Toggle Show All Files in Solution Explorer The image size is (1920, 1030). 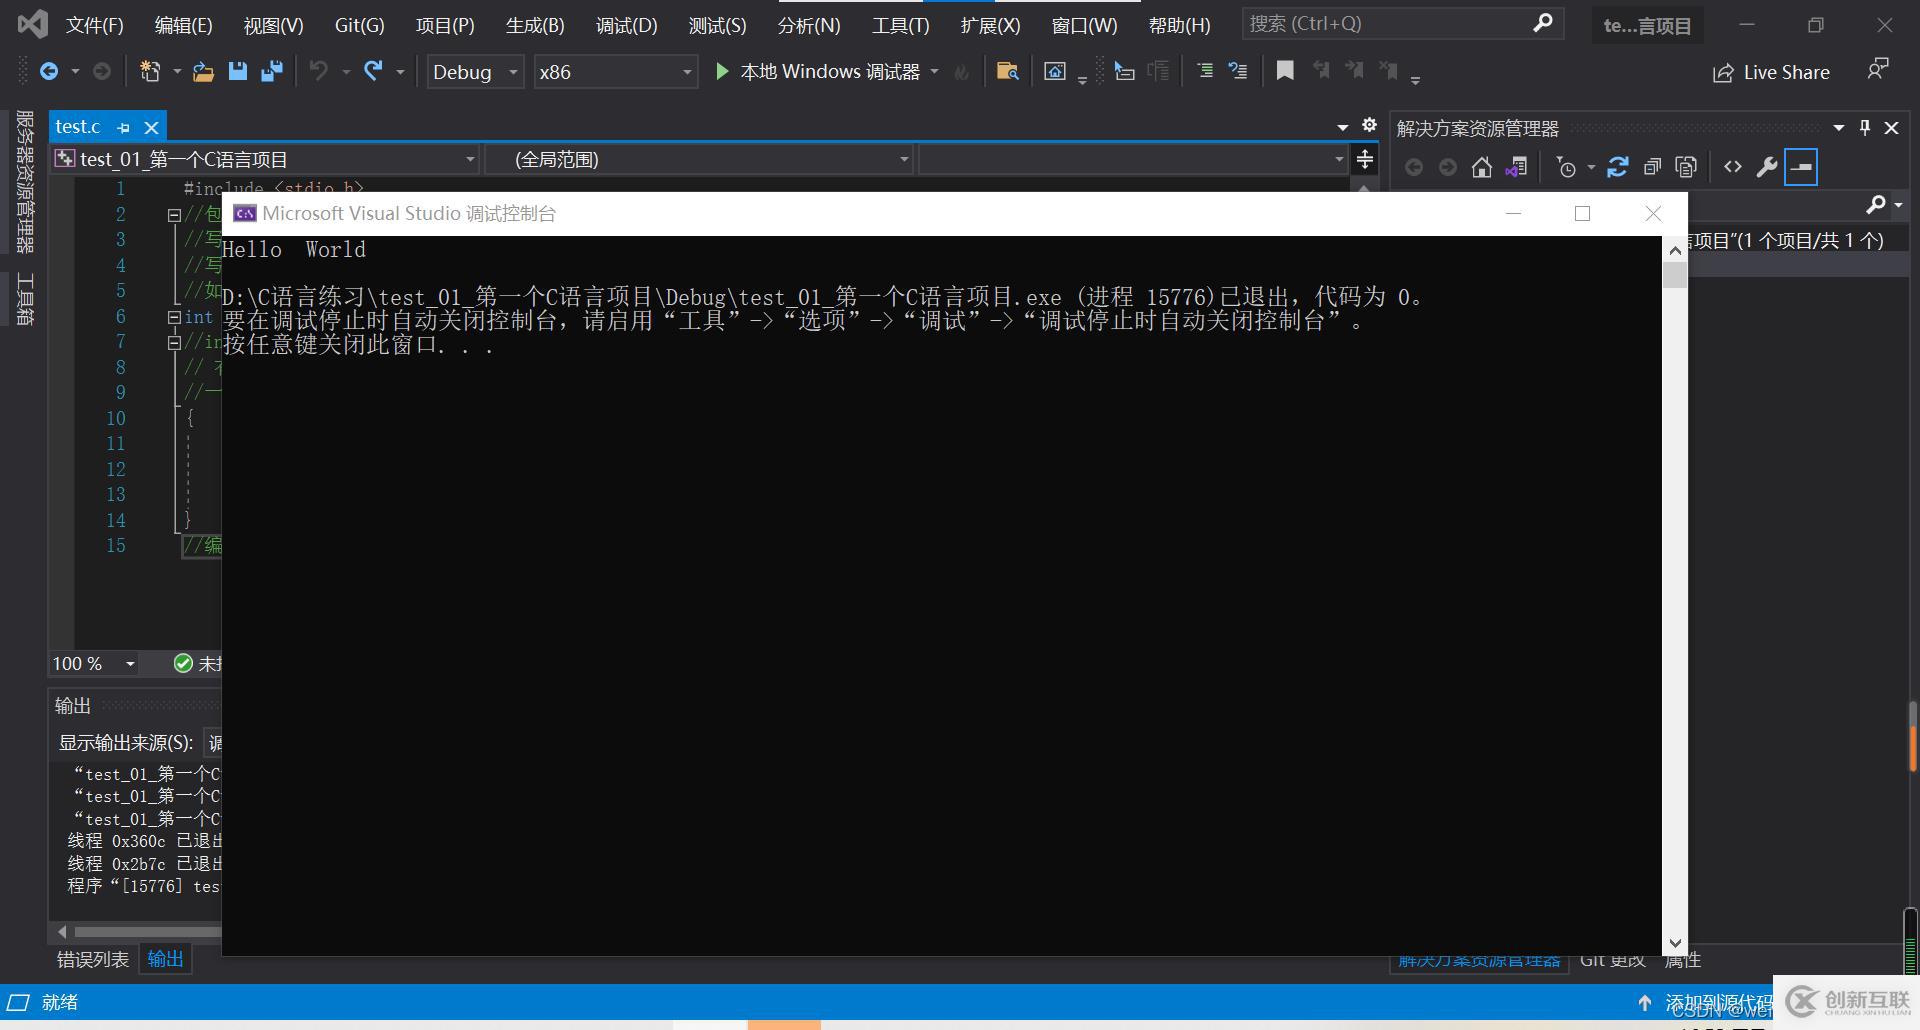pyautogui.click(x=1686, y=167)
